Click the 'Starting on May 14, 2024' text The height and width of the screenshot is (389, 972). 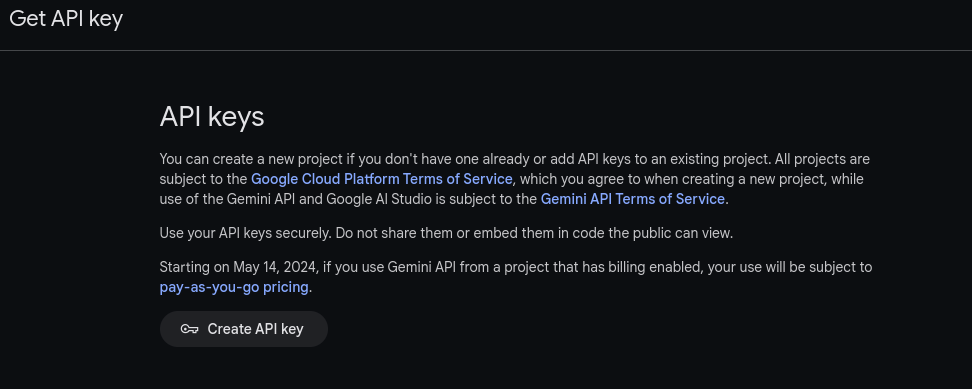(239, 267)
